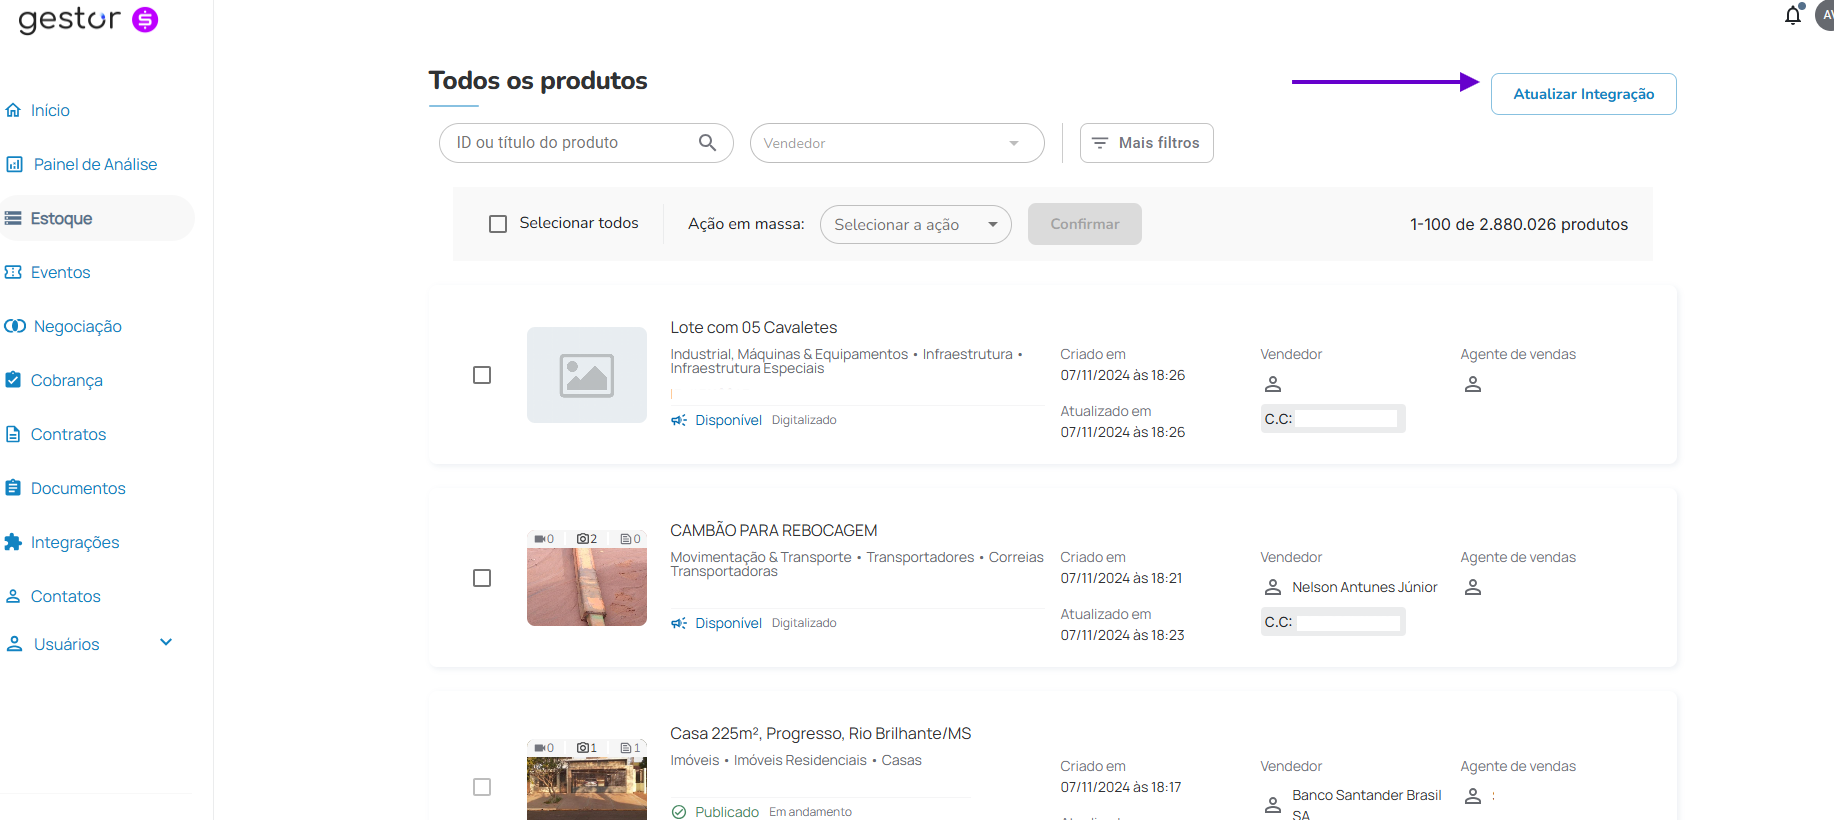Viewport: 1834px width, 820px height.
Task: Check the Casa 225m² product checkbox
Action: pos(482,787)
